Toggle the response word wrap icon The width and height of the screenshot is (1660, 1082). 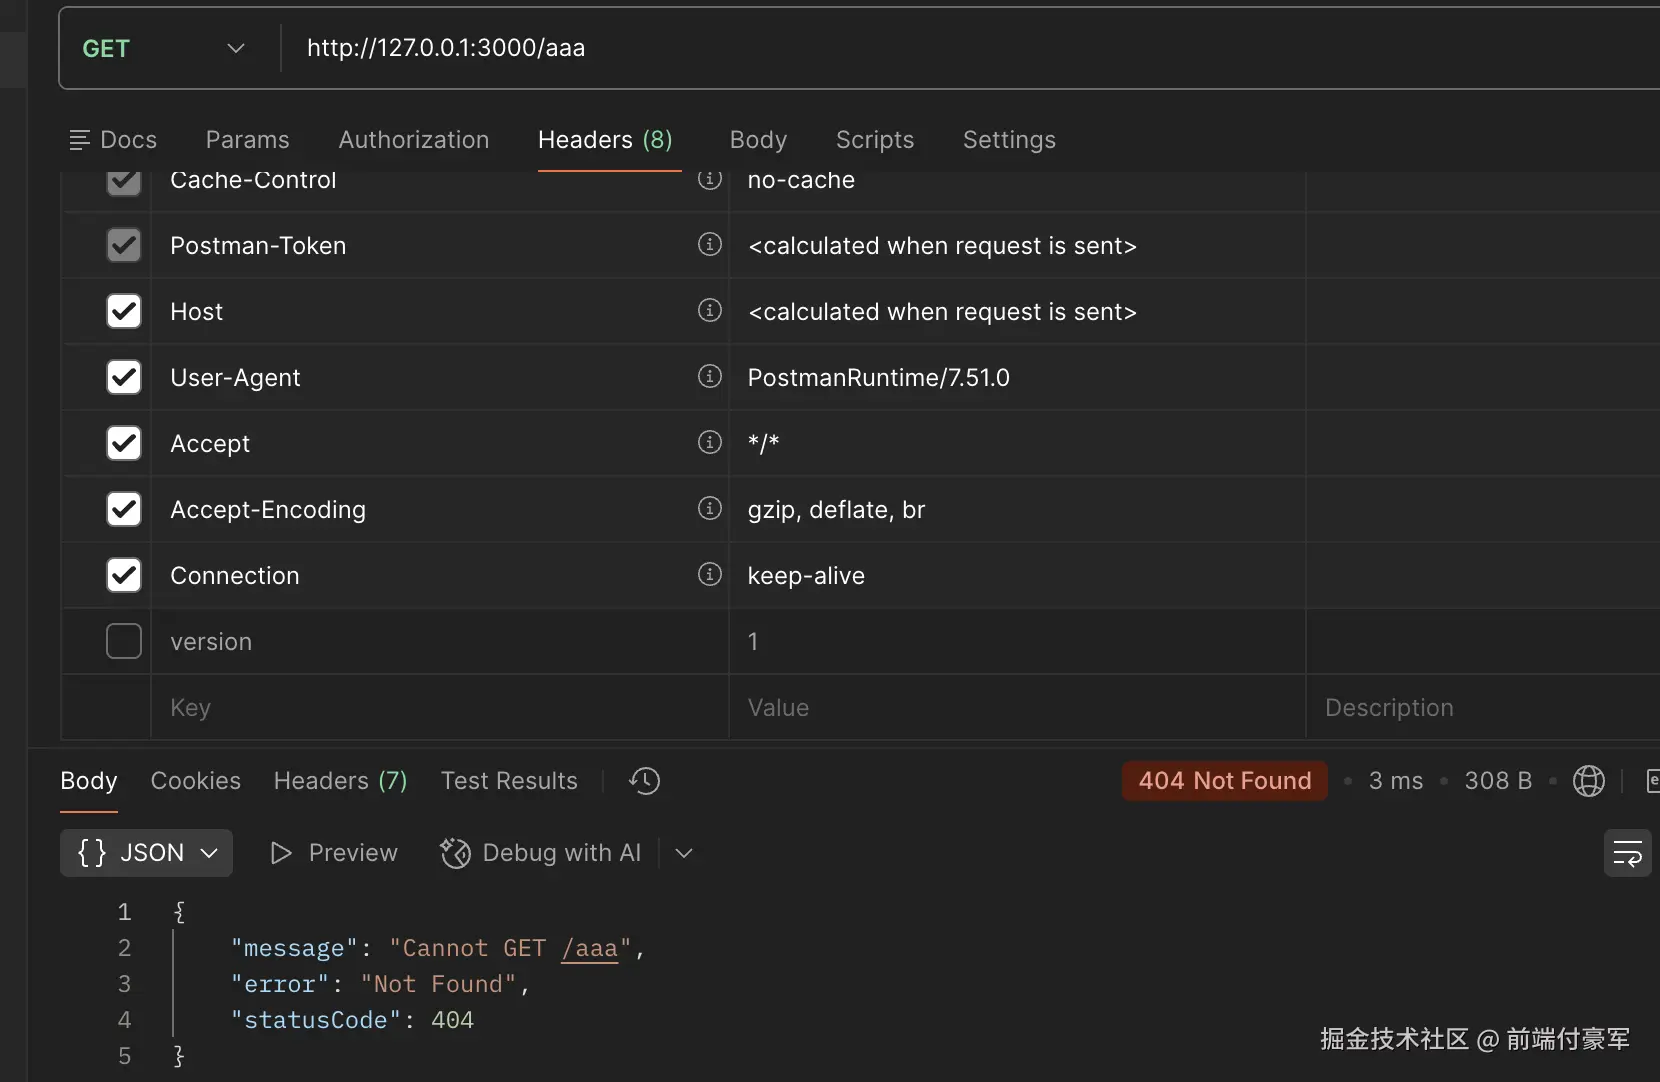point(1627,853)
